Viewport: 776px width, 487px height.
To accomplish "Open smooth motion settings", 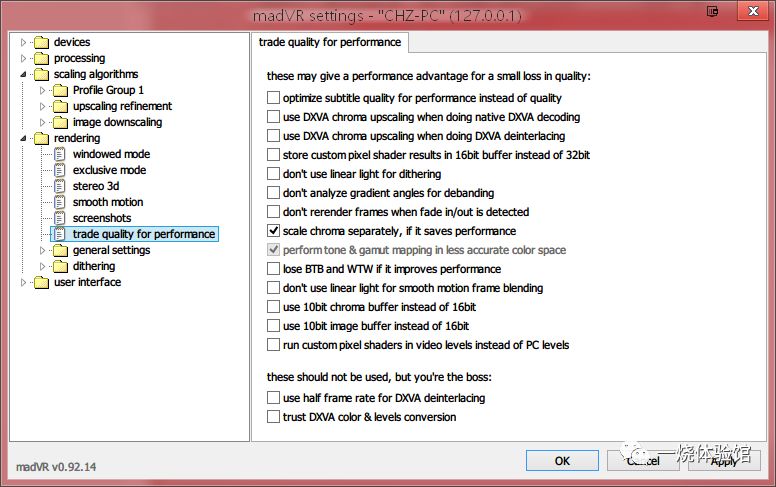I will click(108, 202).
